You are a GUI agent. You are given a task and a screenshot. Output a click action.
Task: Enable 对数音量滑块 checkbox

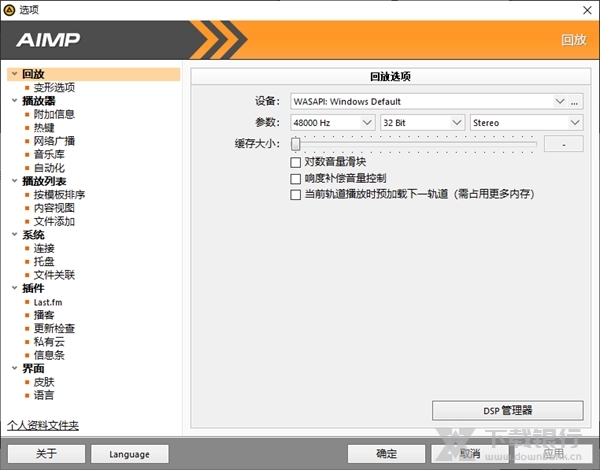point(295,162)
